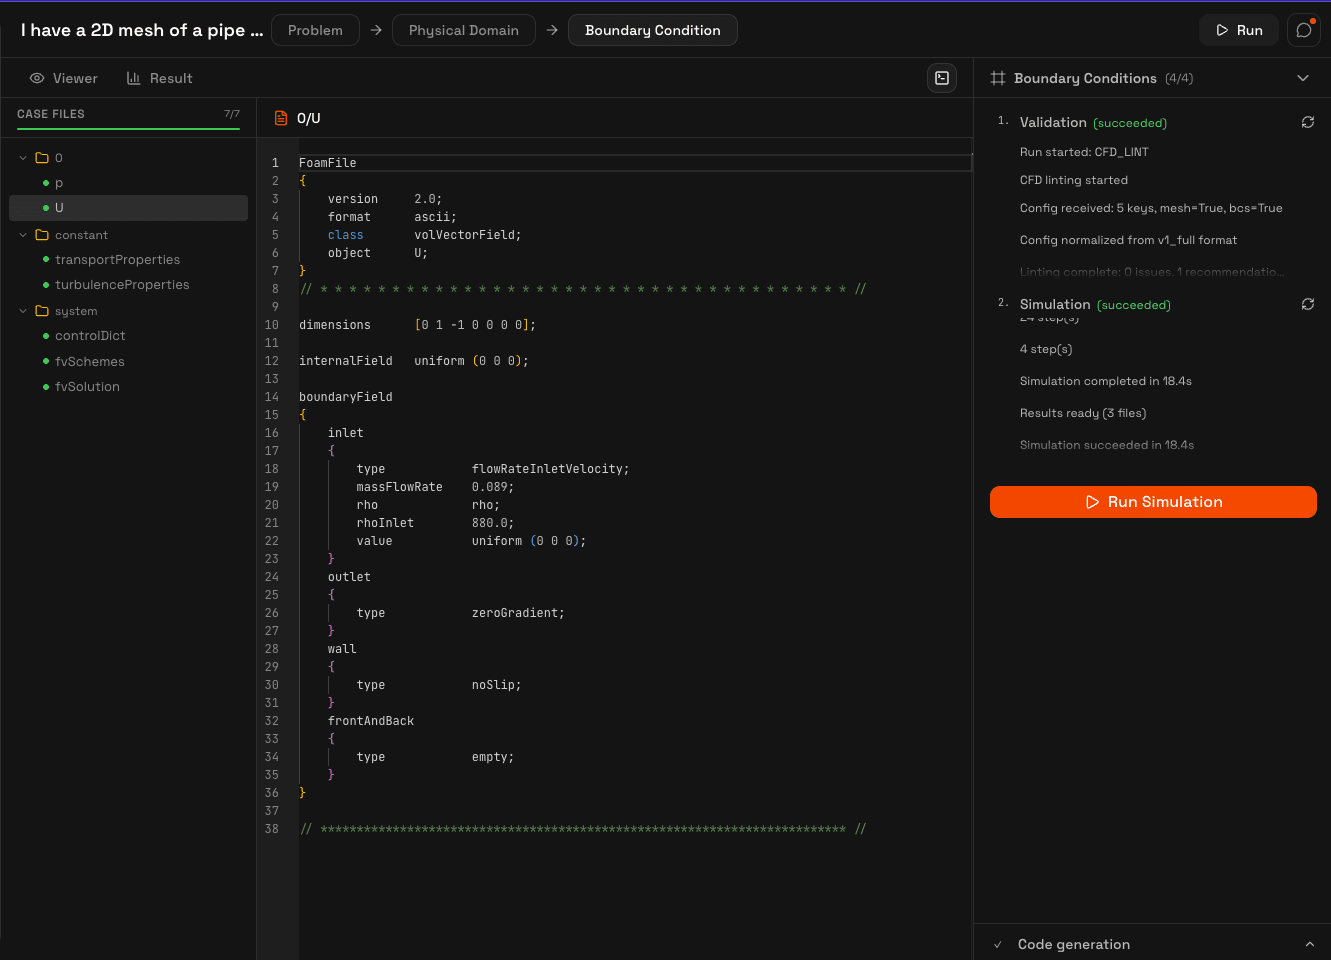Select the Viewer eye icon
Screen dimensions: 1331x960
36,78
